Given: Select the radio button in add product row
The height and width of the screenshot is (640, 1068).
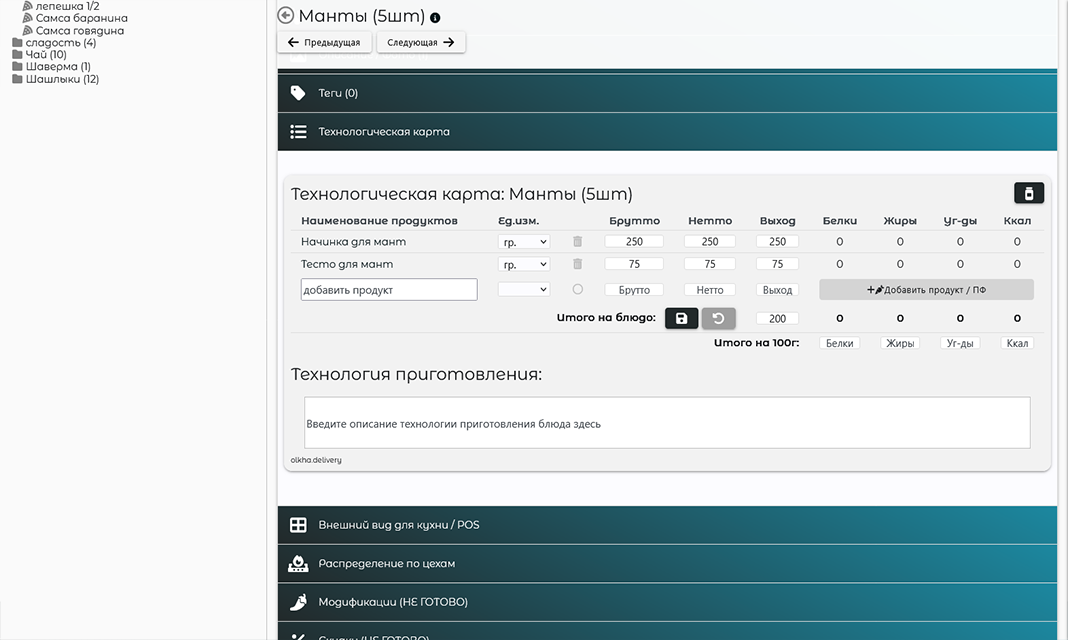Looking at the screenshot, I should click(578, 289).
